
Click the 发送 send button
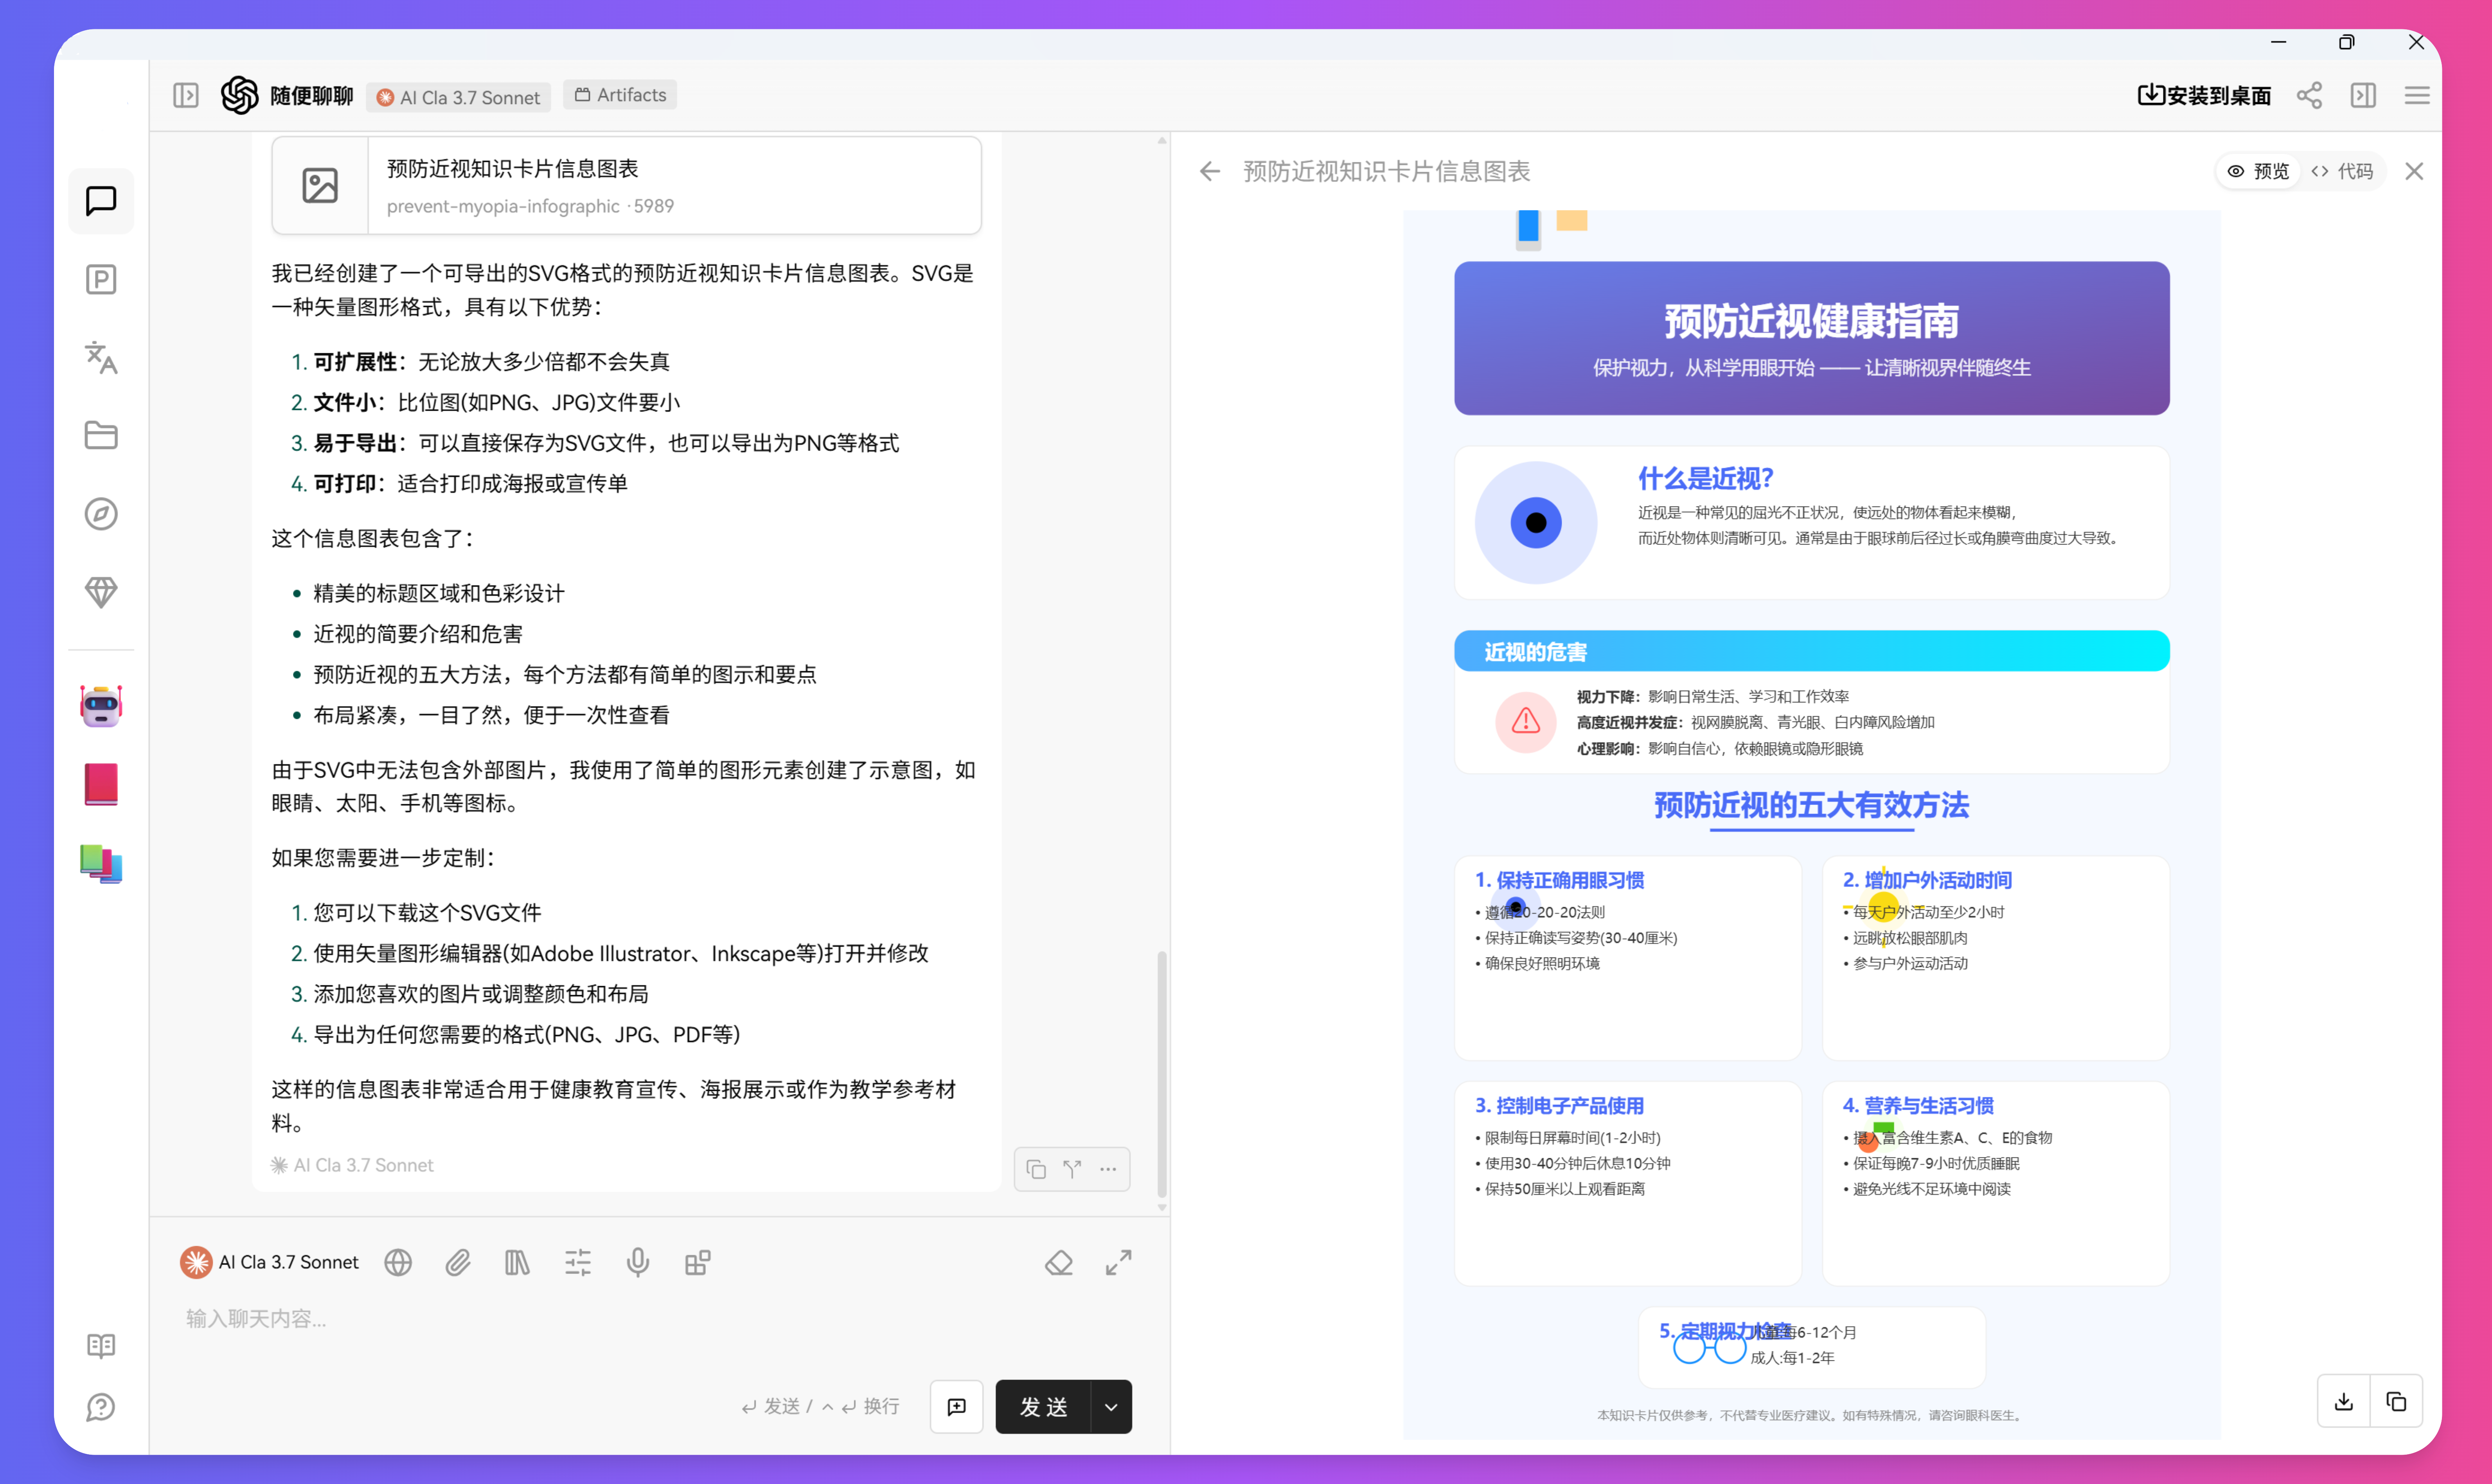click(1043, 1407)
